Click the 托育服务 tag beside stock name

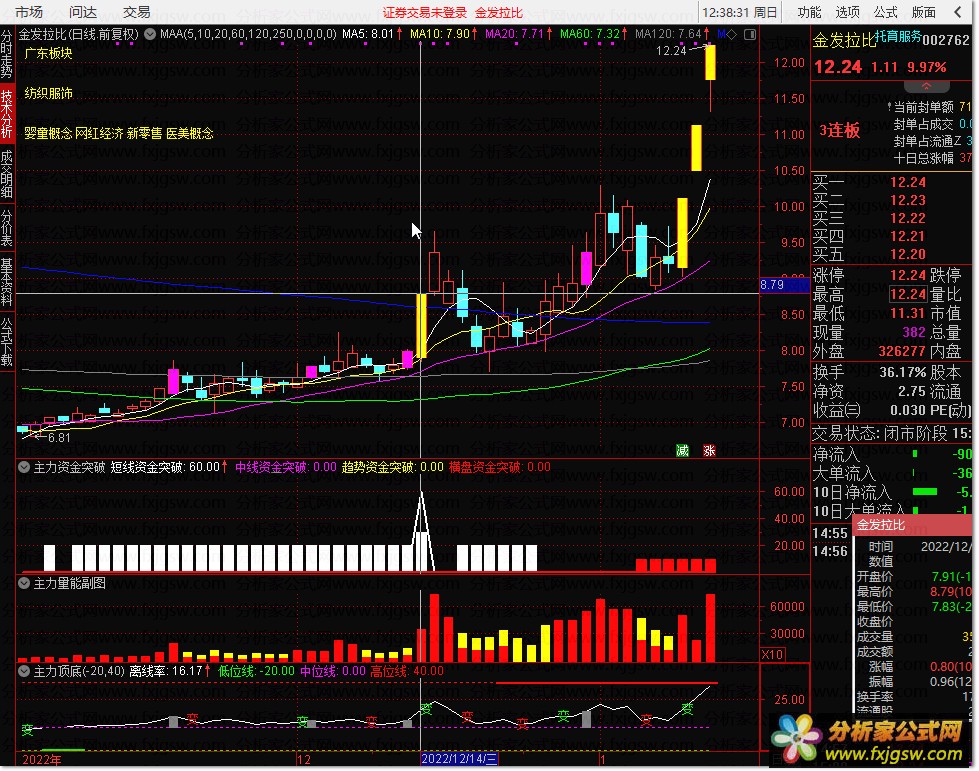tap(898, 37)
